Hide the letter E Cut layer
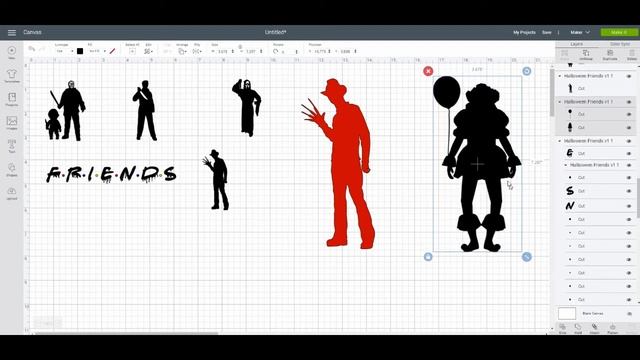 (629, 153)
